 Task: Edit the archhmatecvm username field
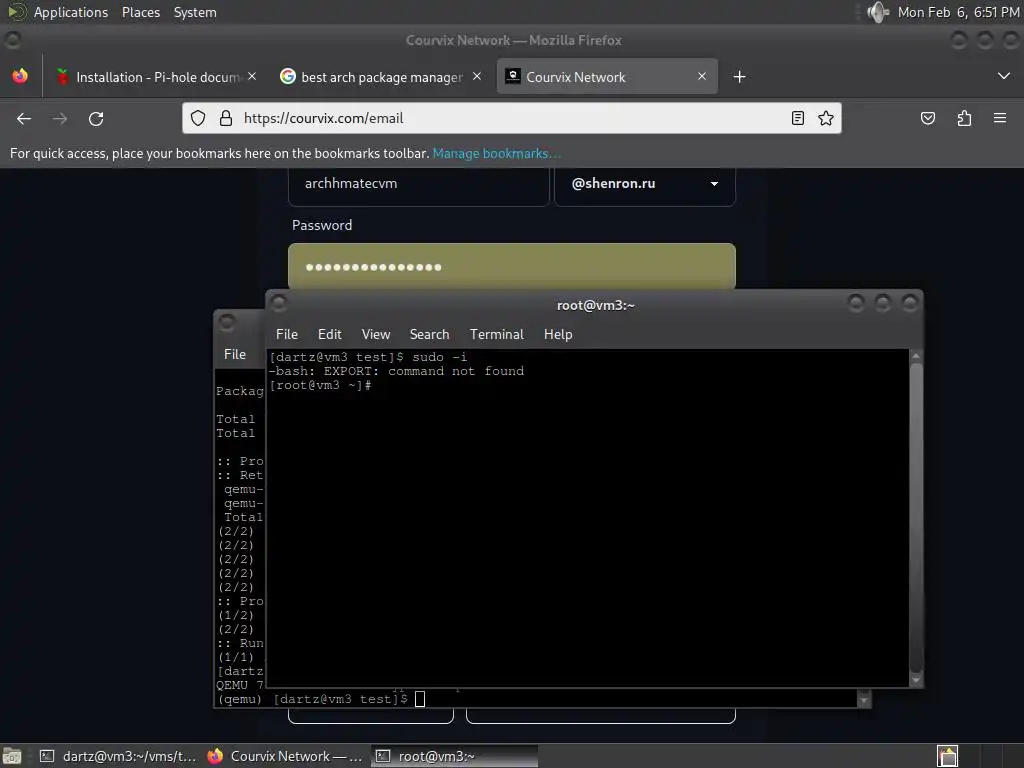point(419,184)
